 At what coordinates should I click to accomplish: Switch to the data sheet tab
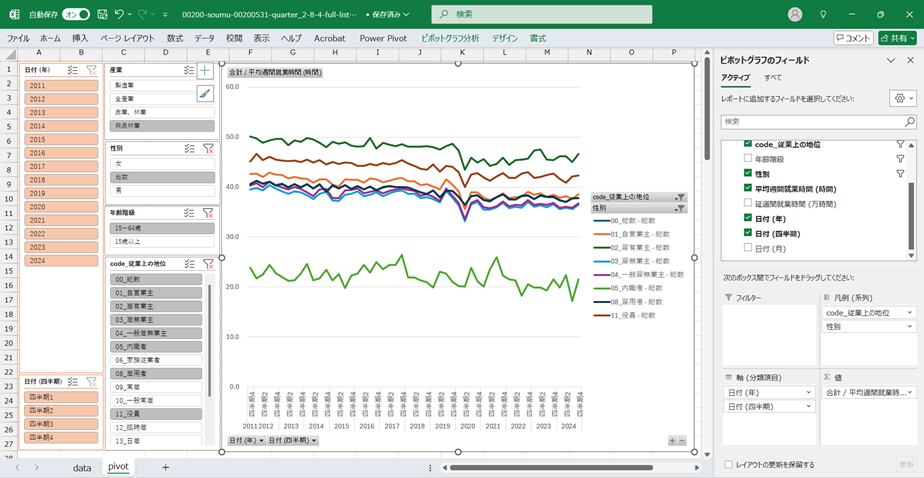tap(82, 467)
